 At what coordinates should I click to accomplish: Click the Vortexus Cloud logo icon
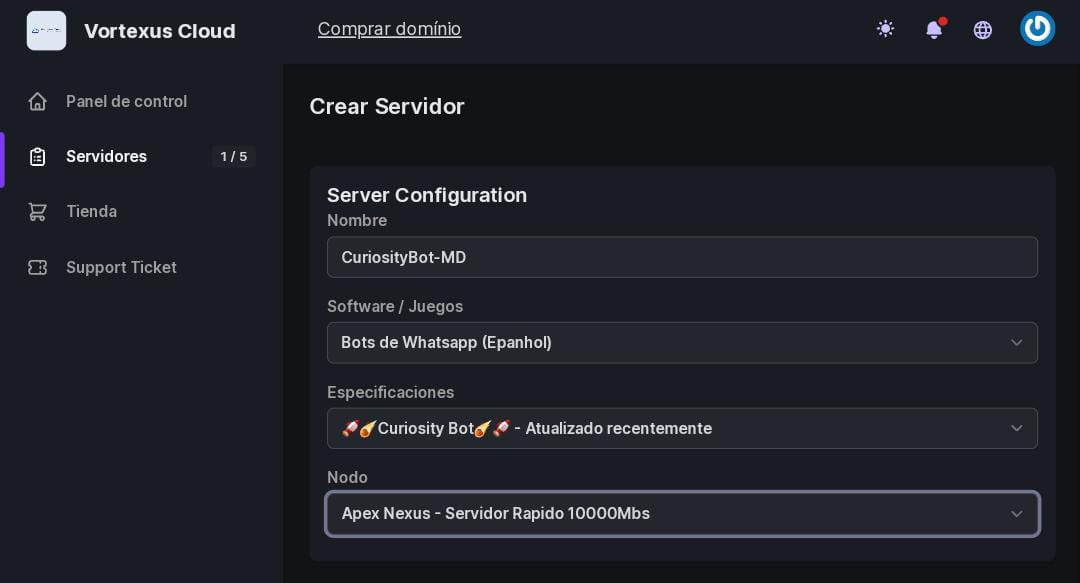pos(46,31)
